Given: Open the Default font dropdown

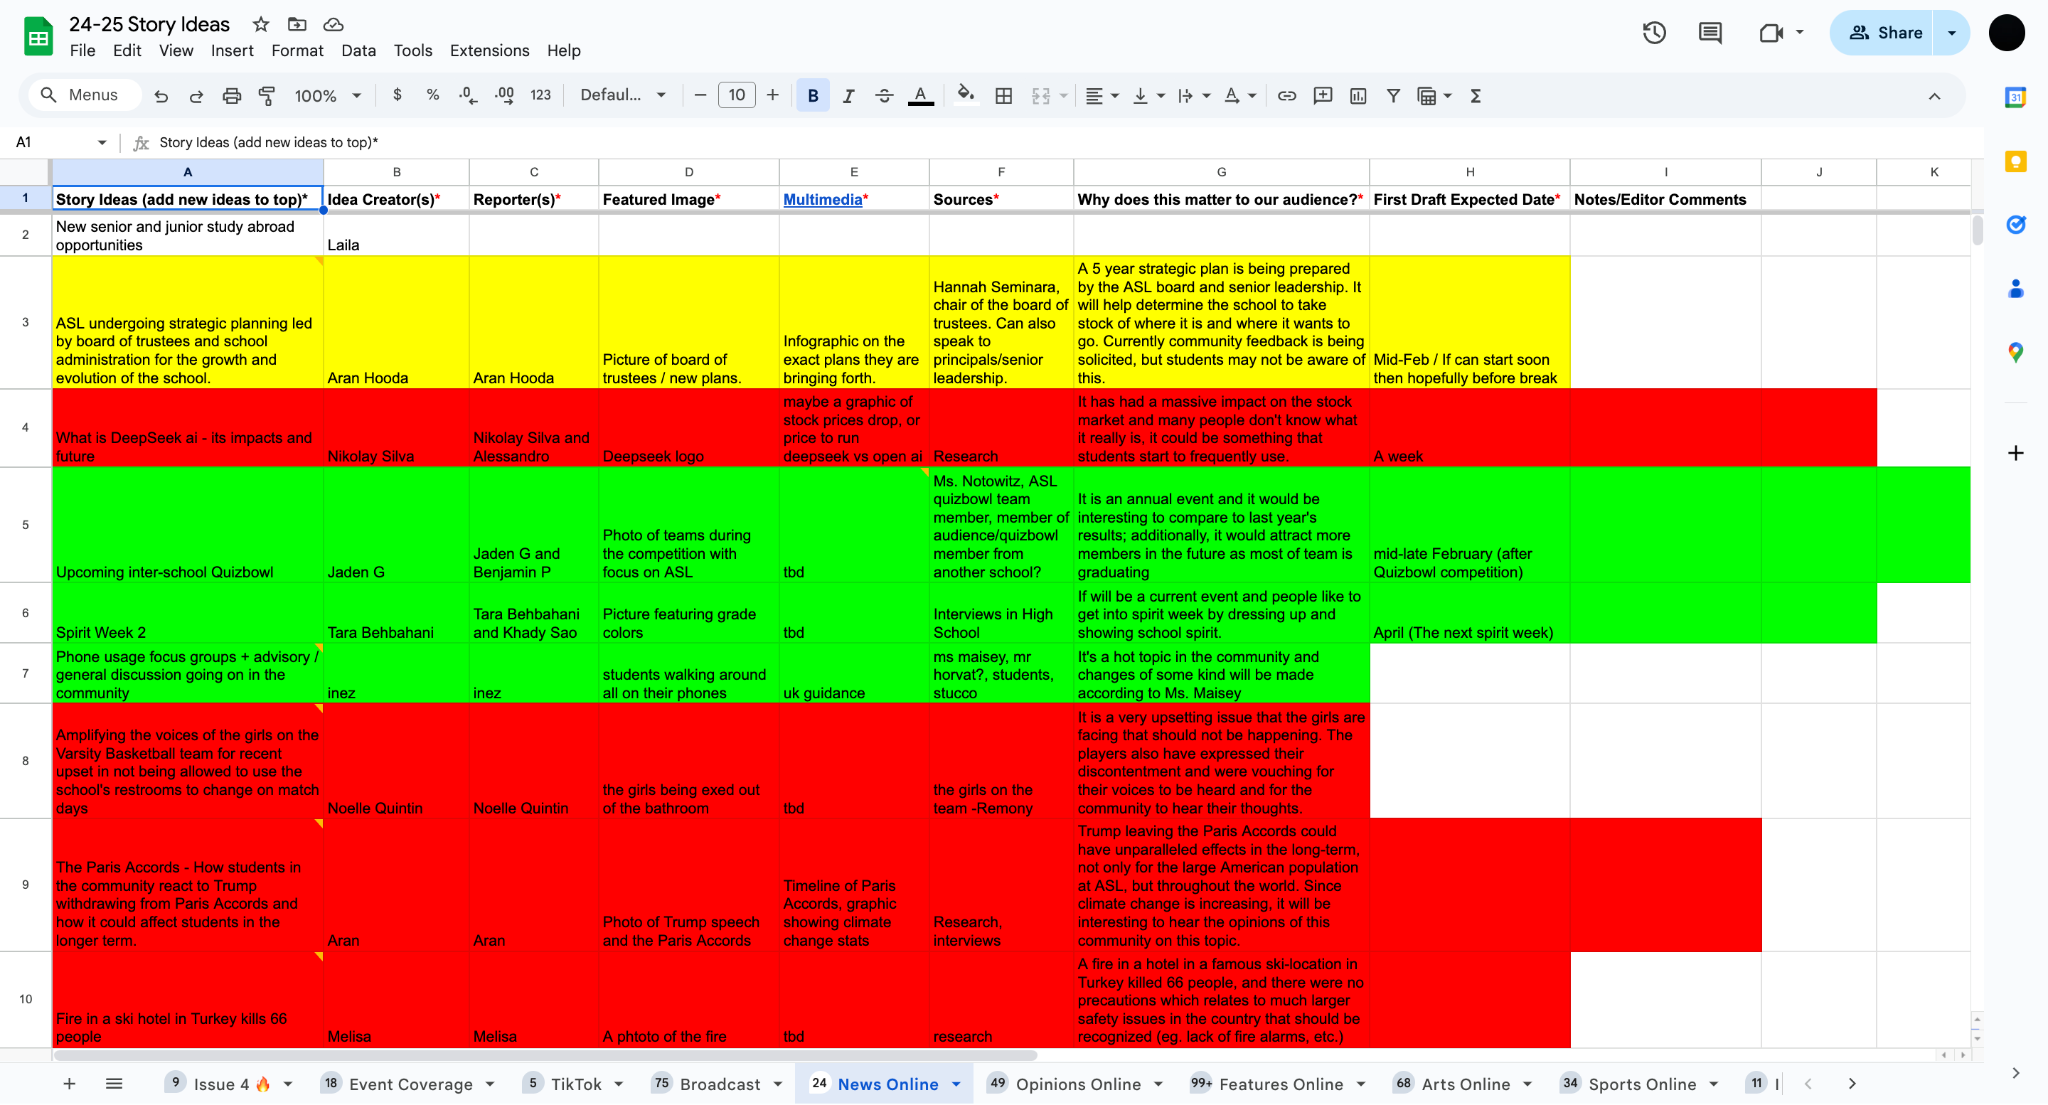Looking at the screenshot, I should click(x=622, y=95).
